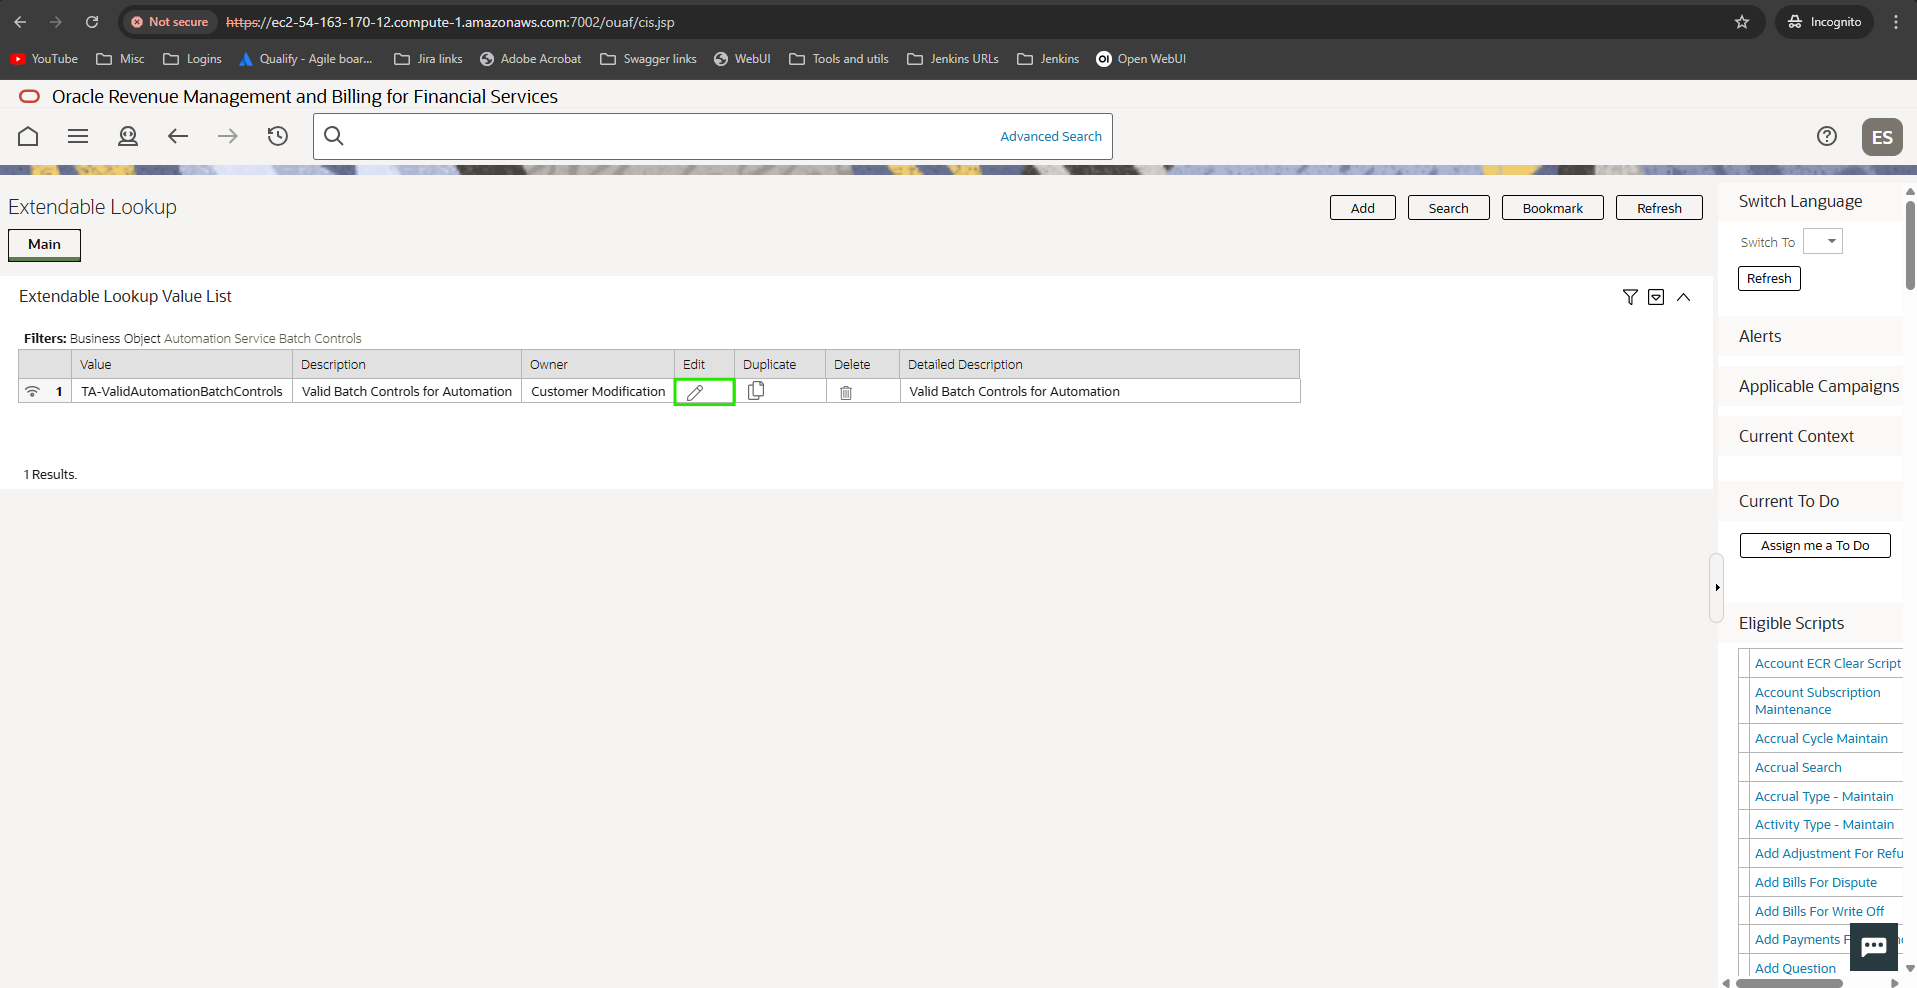The width and height of the screenshot is (1917, 988).
Task: Open the chat bubble icon
Action: point(1873,946)
